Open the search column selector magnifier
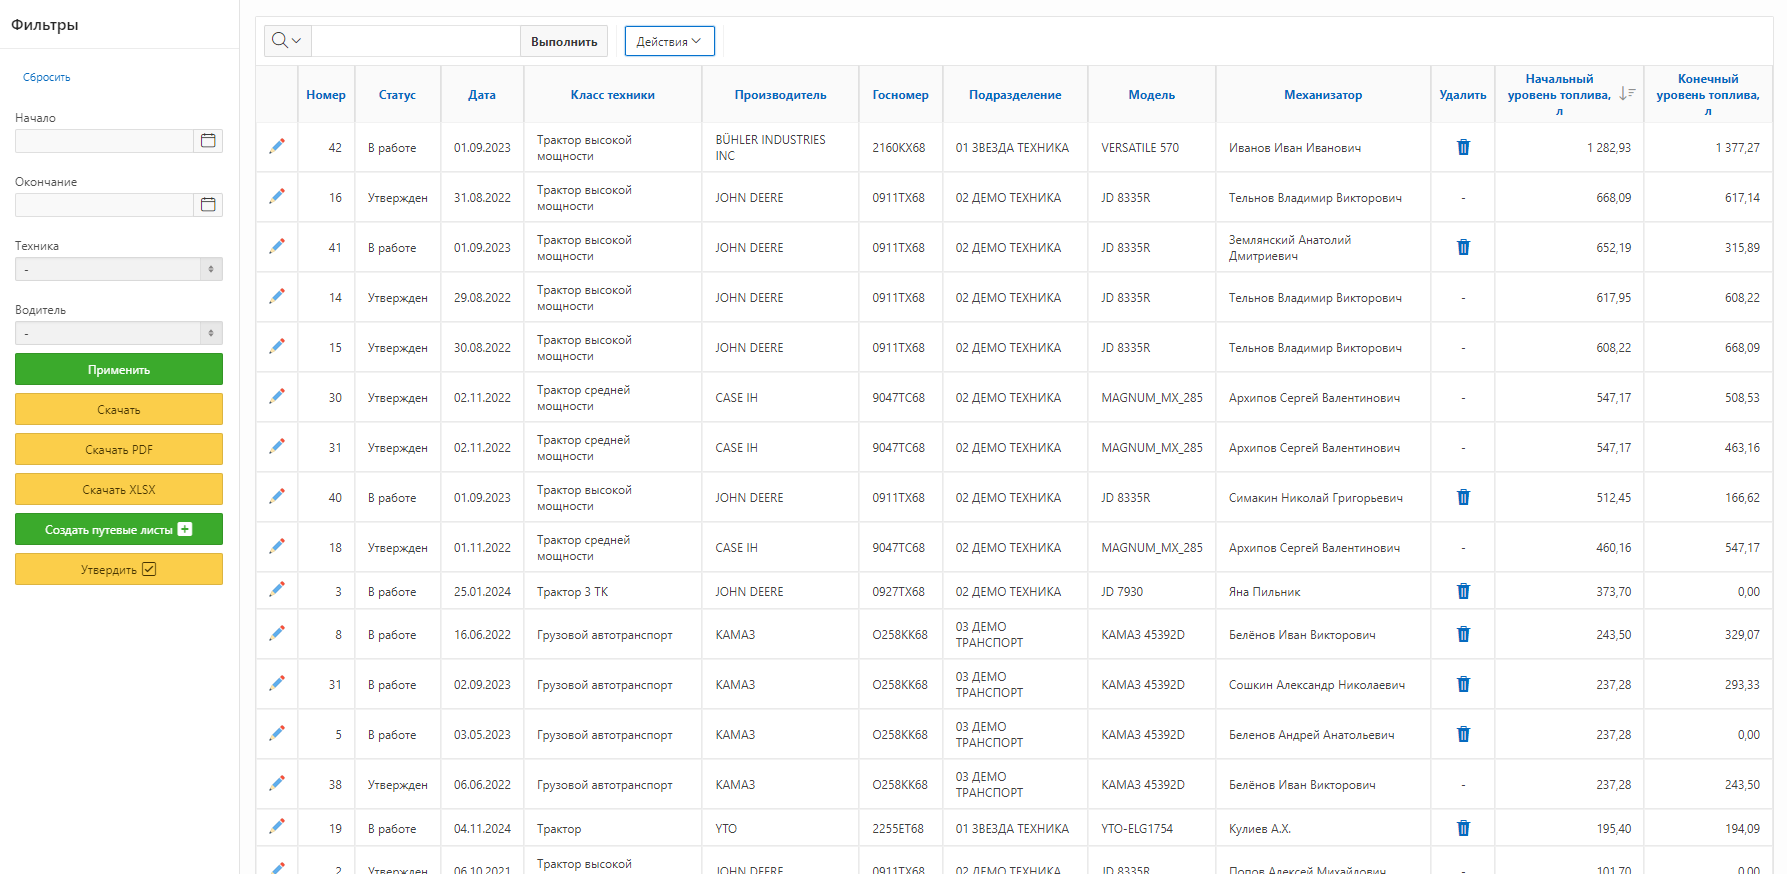Screen dimensions: 1787x874 (x=287, y=41)
